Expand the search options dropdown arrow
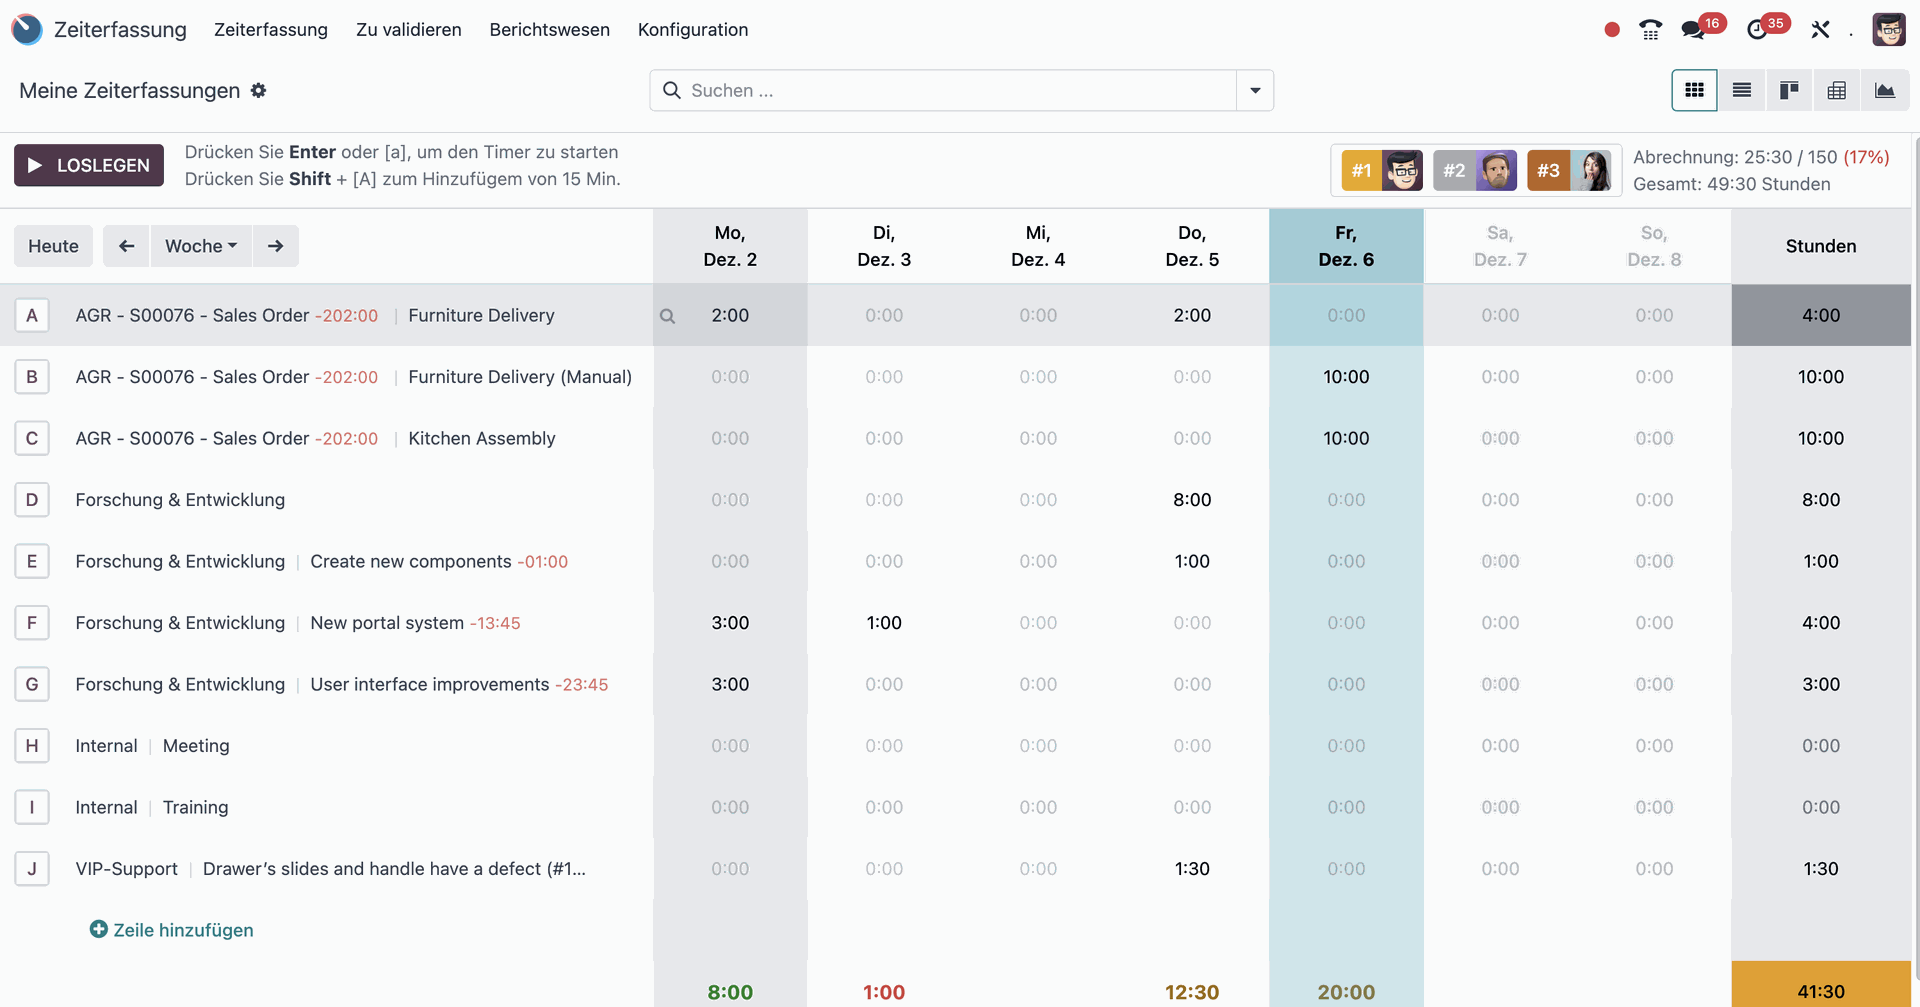This screenshot has width=1920, height=1007. coord(1255,91)
